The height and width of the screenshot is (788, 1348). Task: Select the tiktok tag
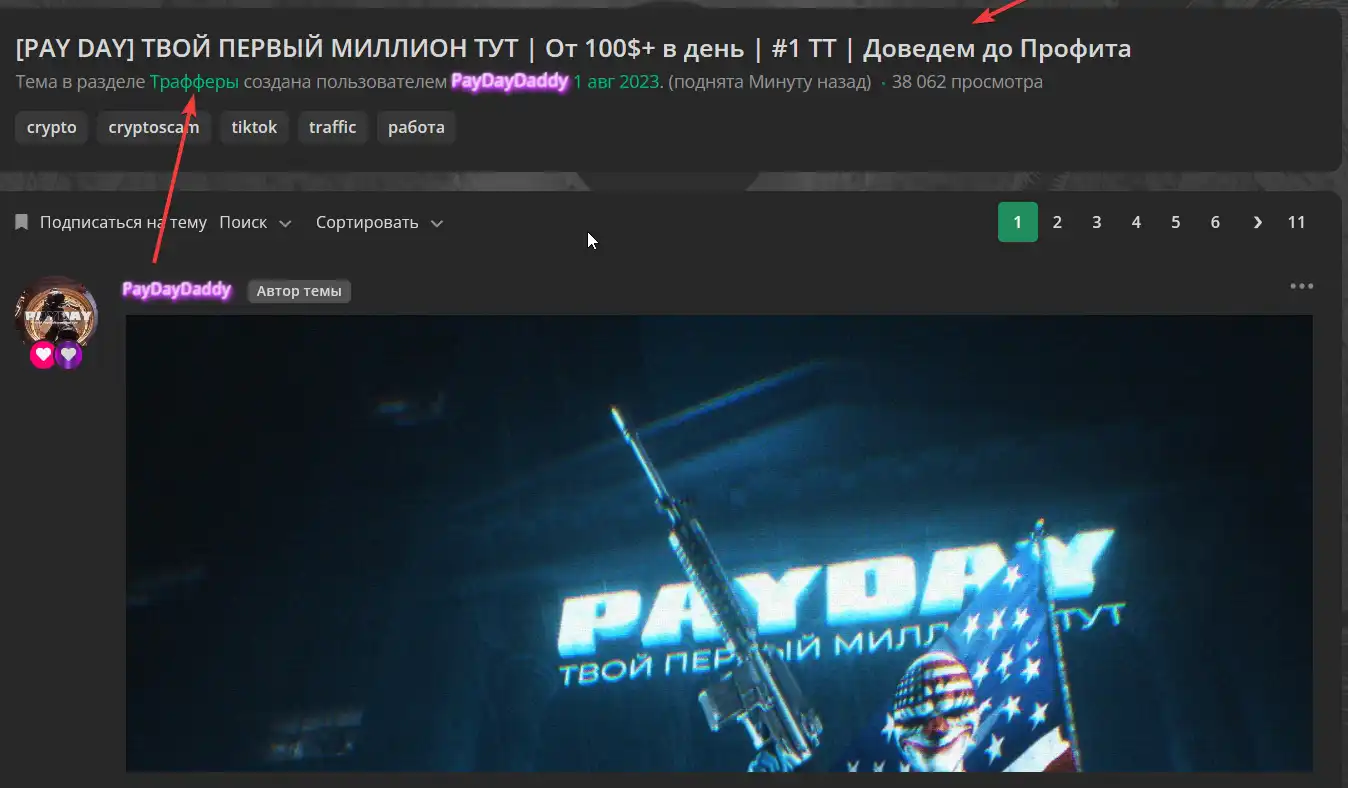click(254, 128)
